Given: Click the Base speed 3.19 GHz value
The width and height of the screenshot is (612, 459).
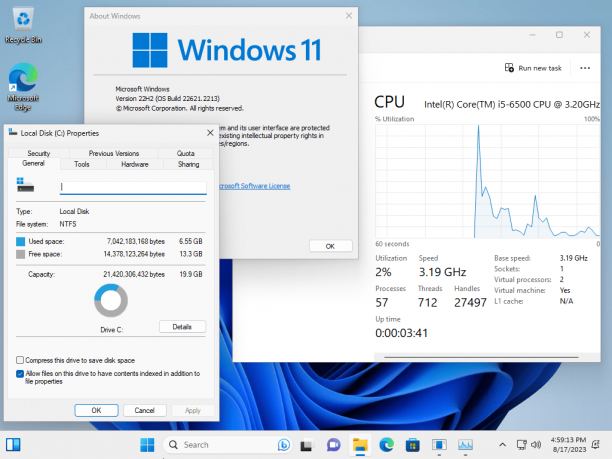Looking at the screenshot, I should coord(574,258).
